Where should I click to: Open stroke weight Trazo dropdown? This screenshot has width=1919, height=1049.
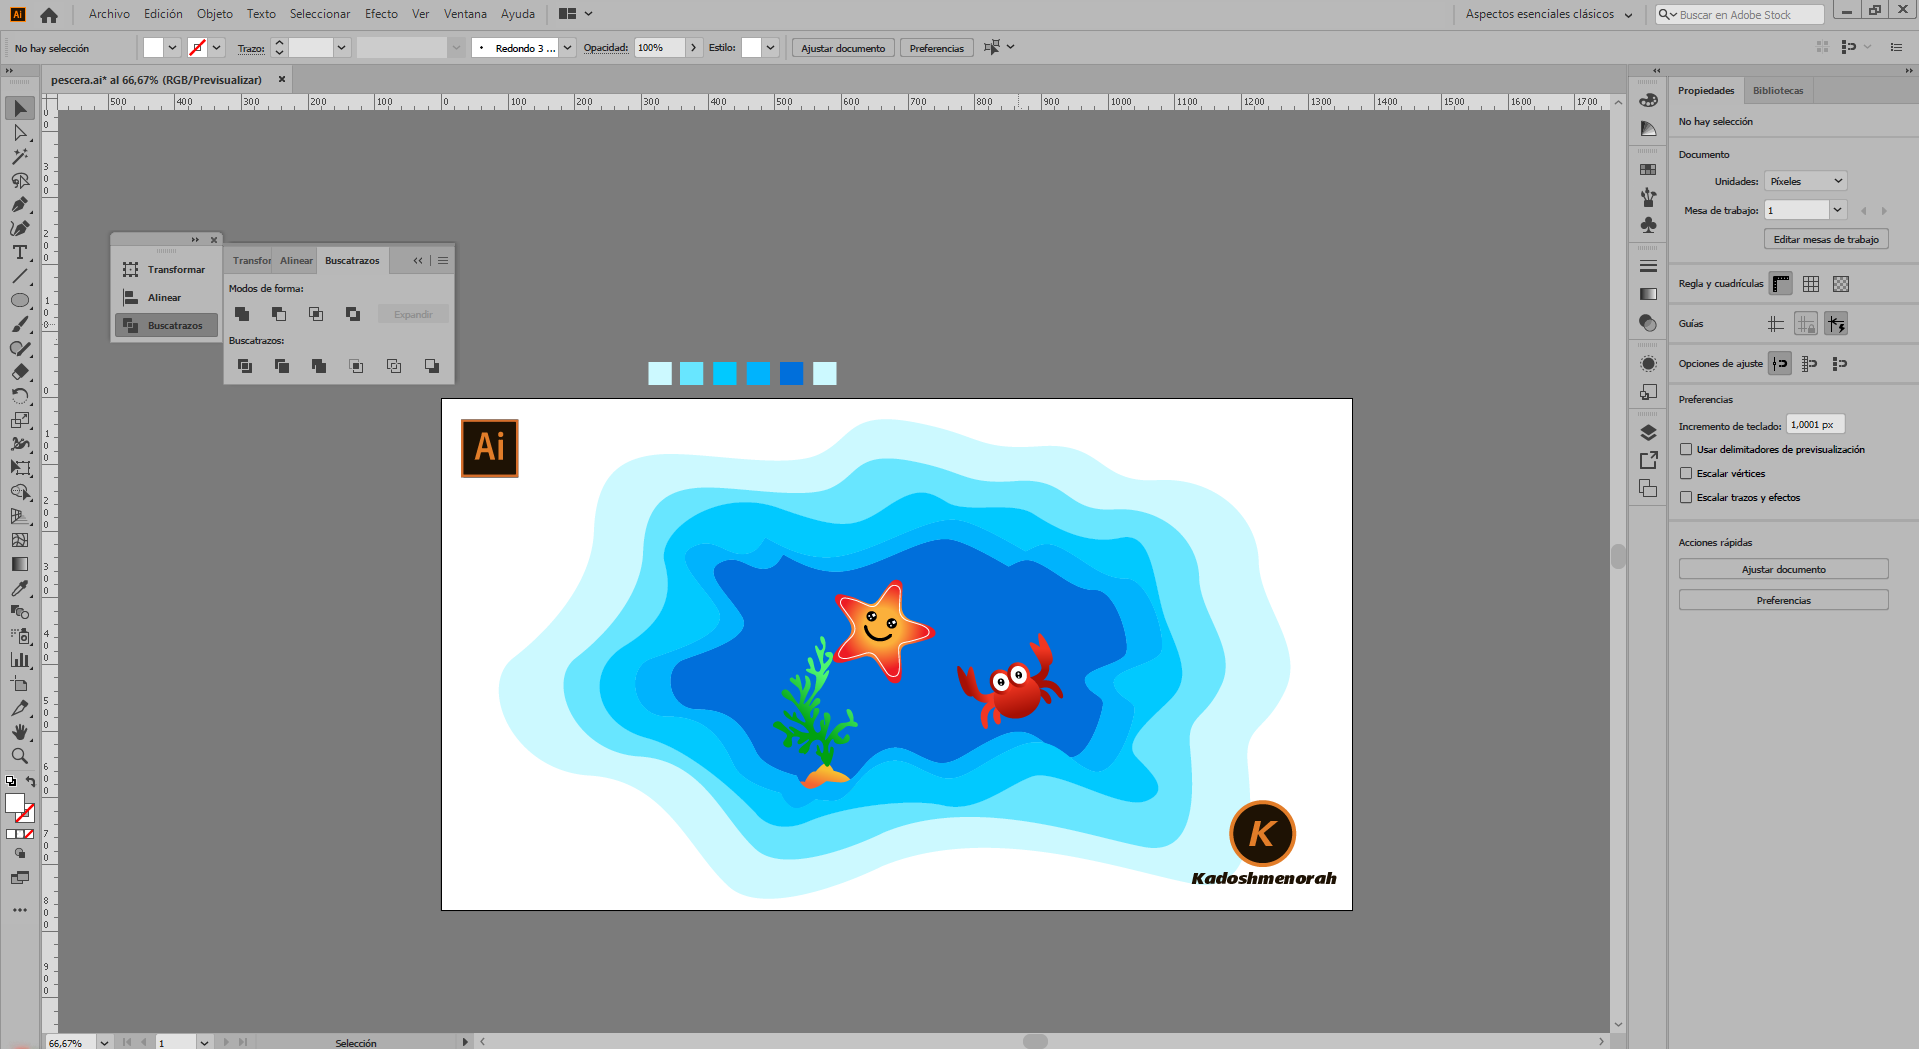pos(341,47)
